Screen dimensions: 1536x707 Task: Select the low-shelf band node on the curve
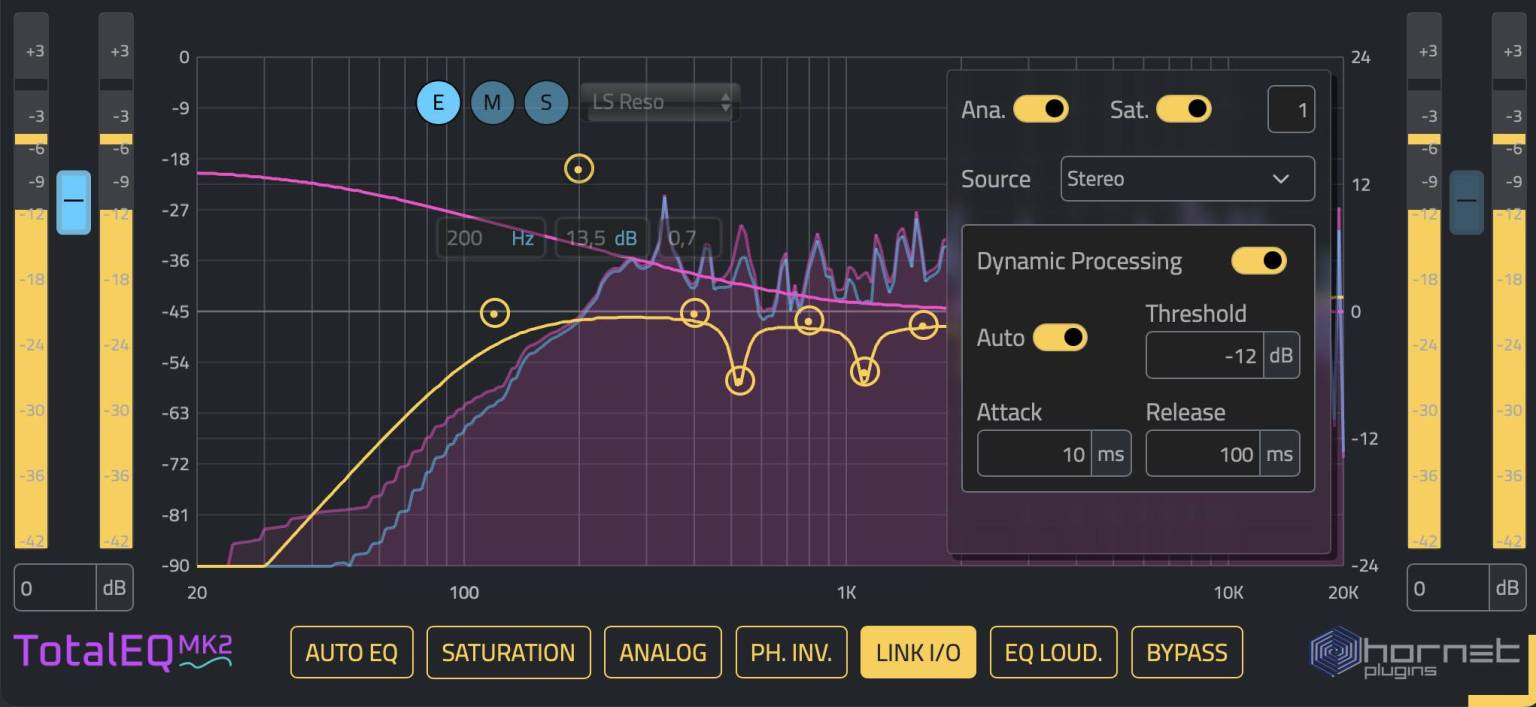[494, 313]
